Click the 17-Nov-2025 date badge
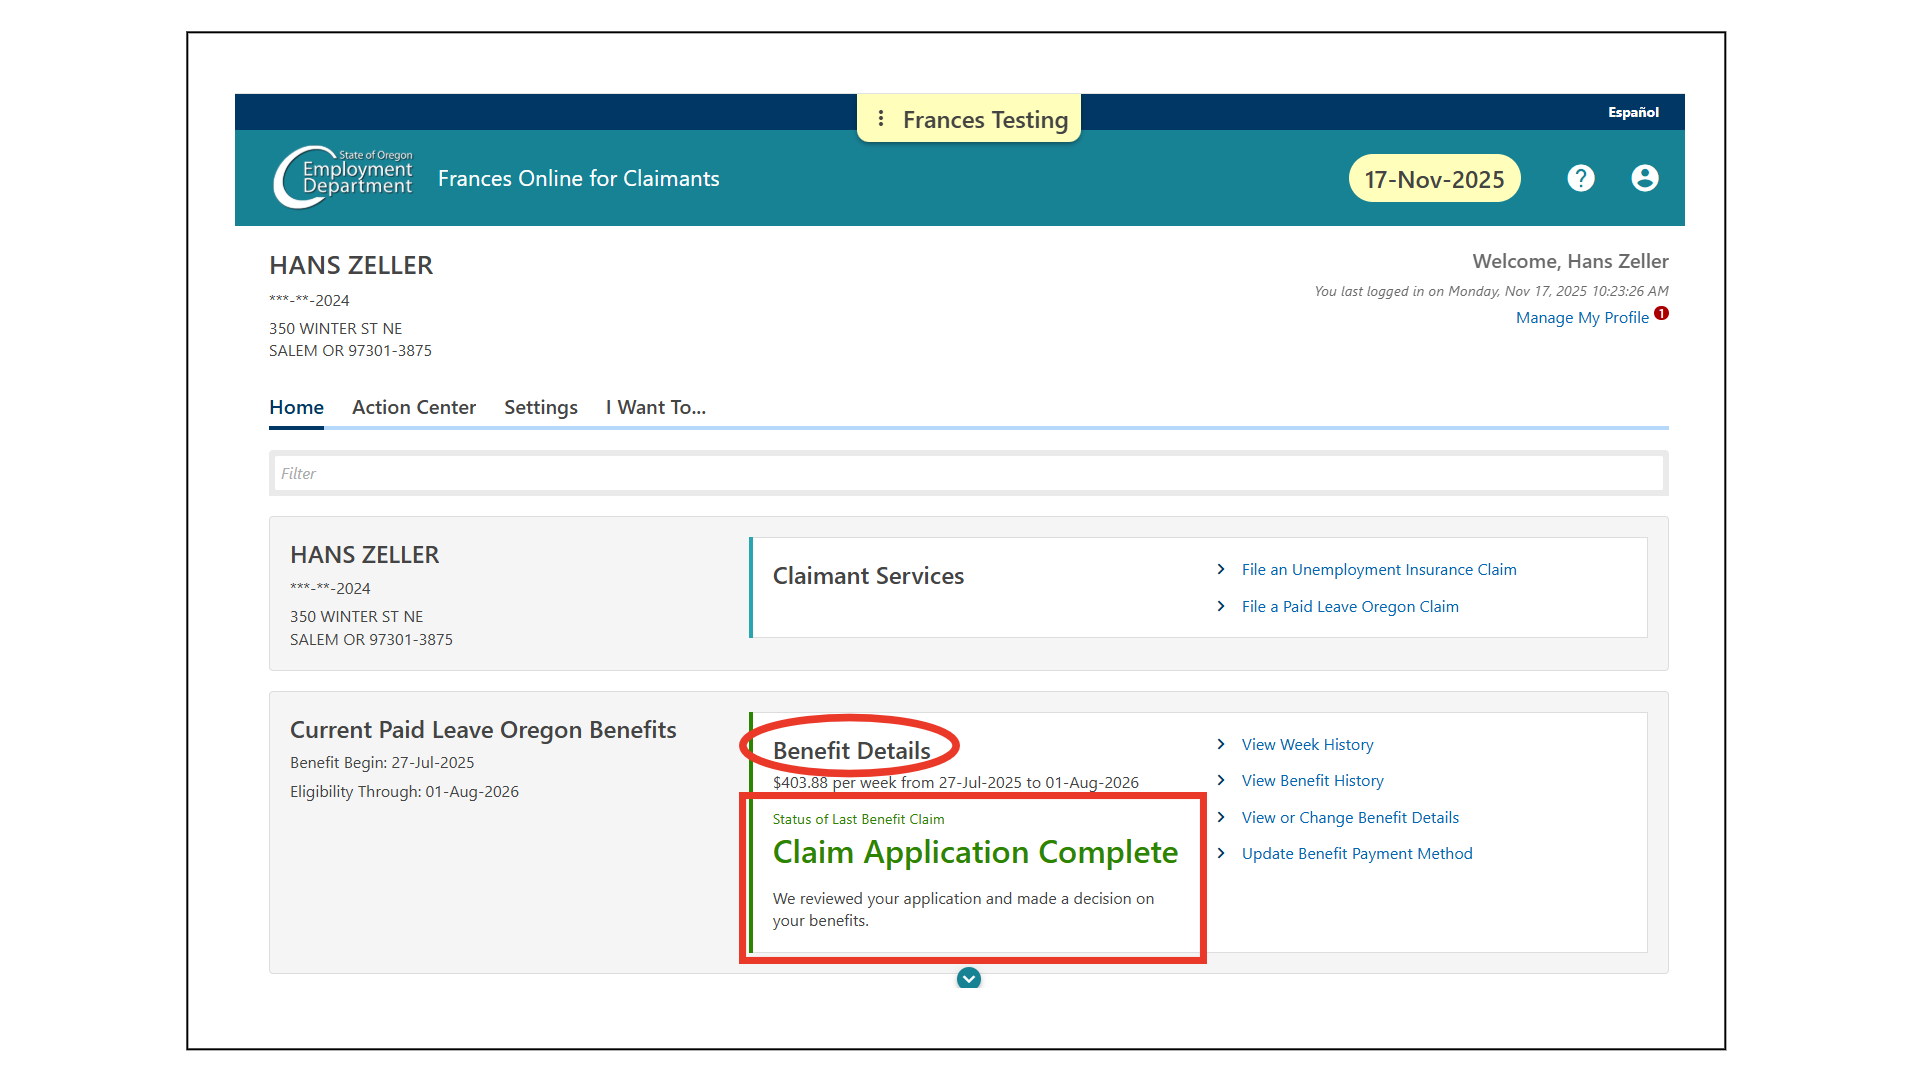This screenshot has height=1080, width=1920. (1434, 179)
